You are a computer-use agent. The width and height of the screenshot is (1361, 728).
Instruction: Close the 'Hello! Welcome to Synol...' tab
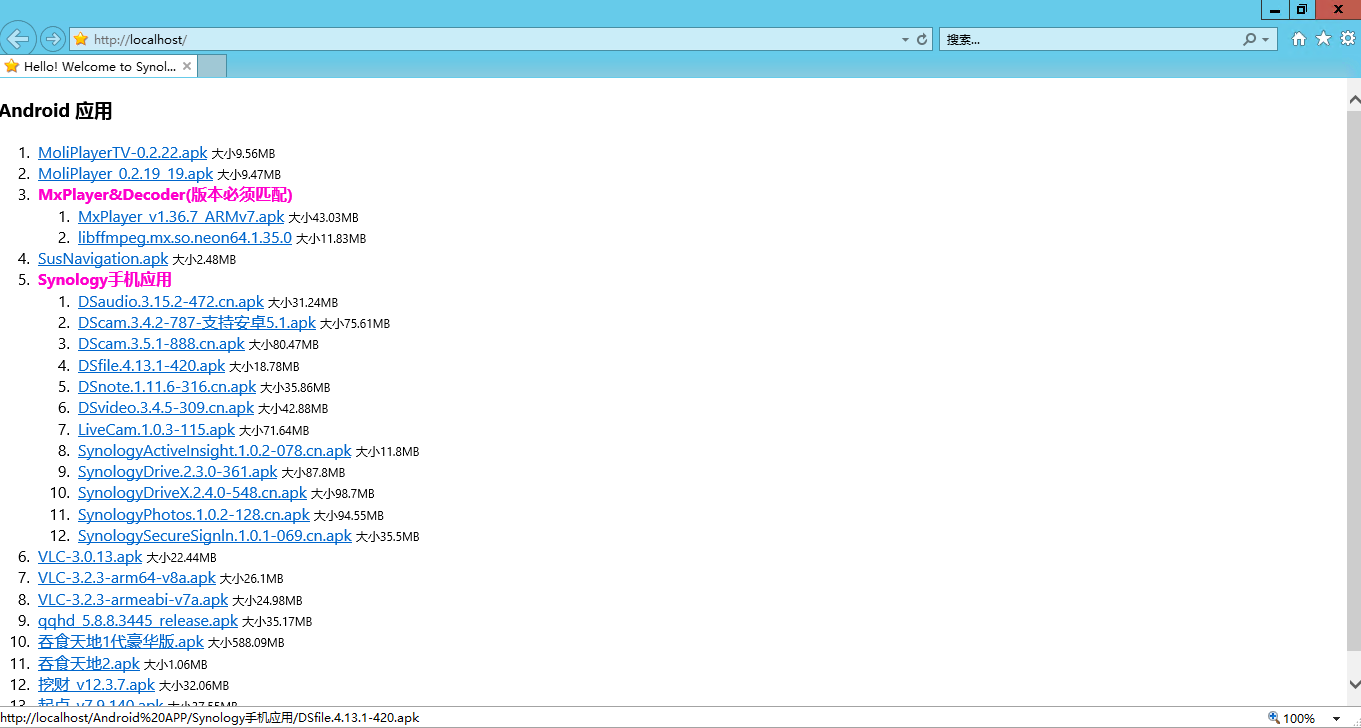[x=187, y=66]
